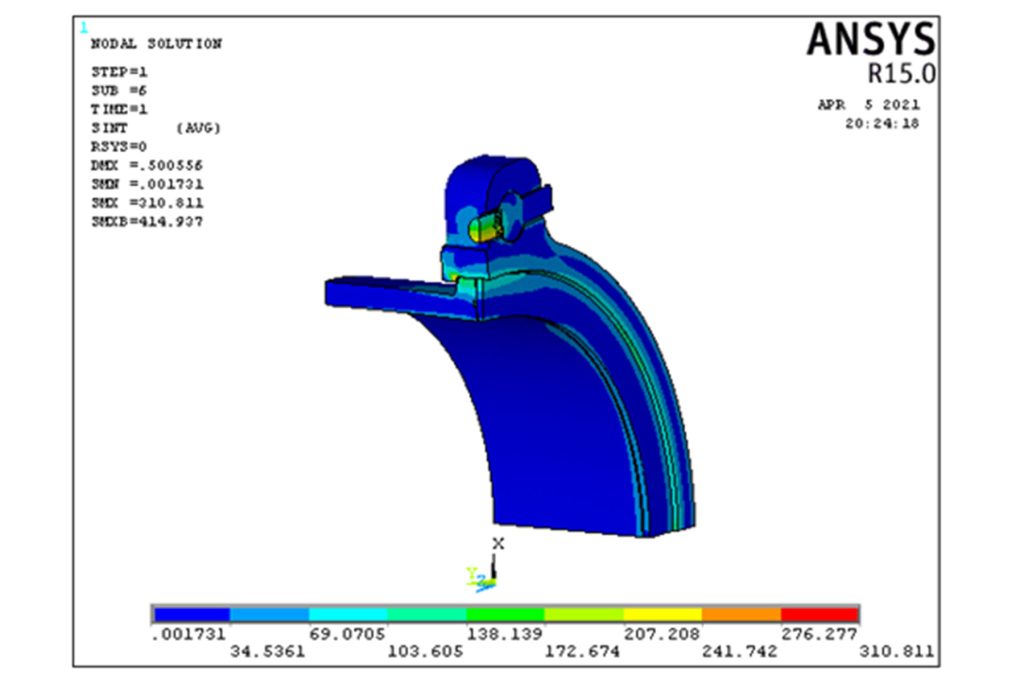Click the red legend color band
1024x683 pixels.
click(819, 614)
